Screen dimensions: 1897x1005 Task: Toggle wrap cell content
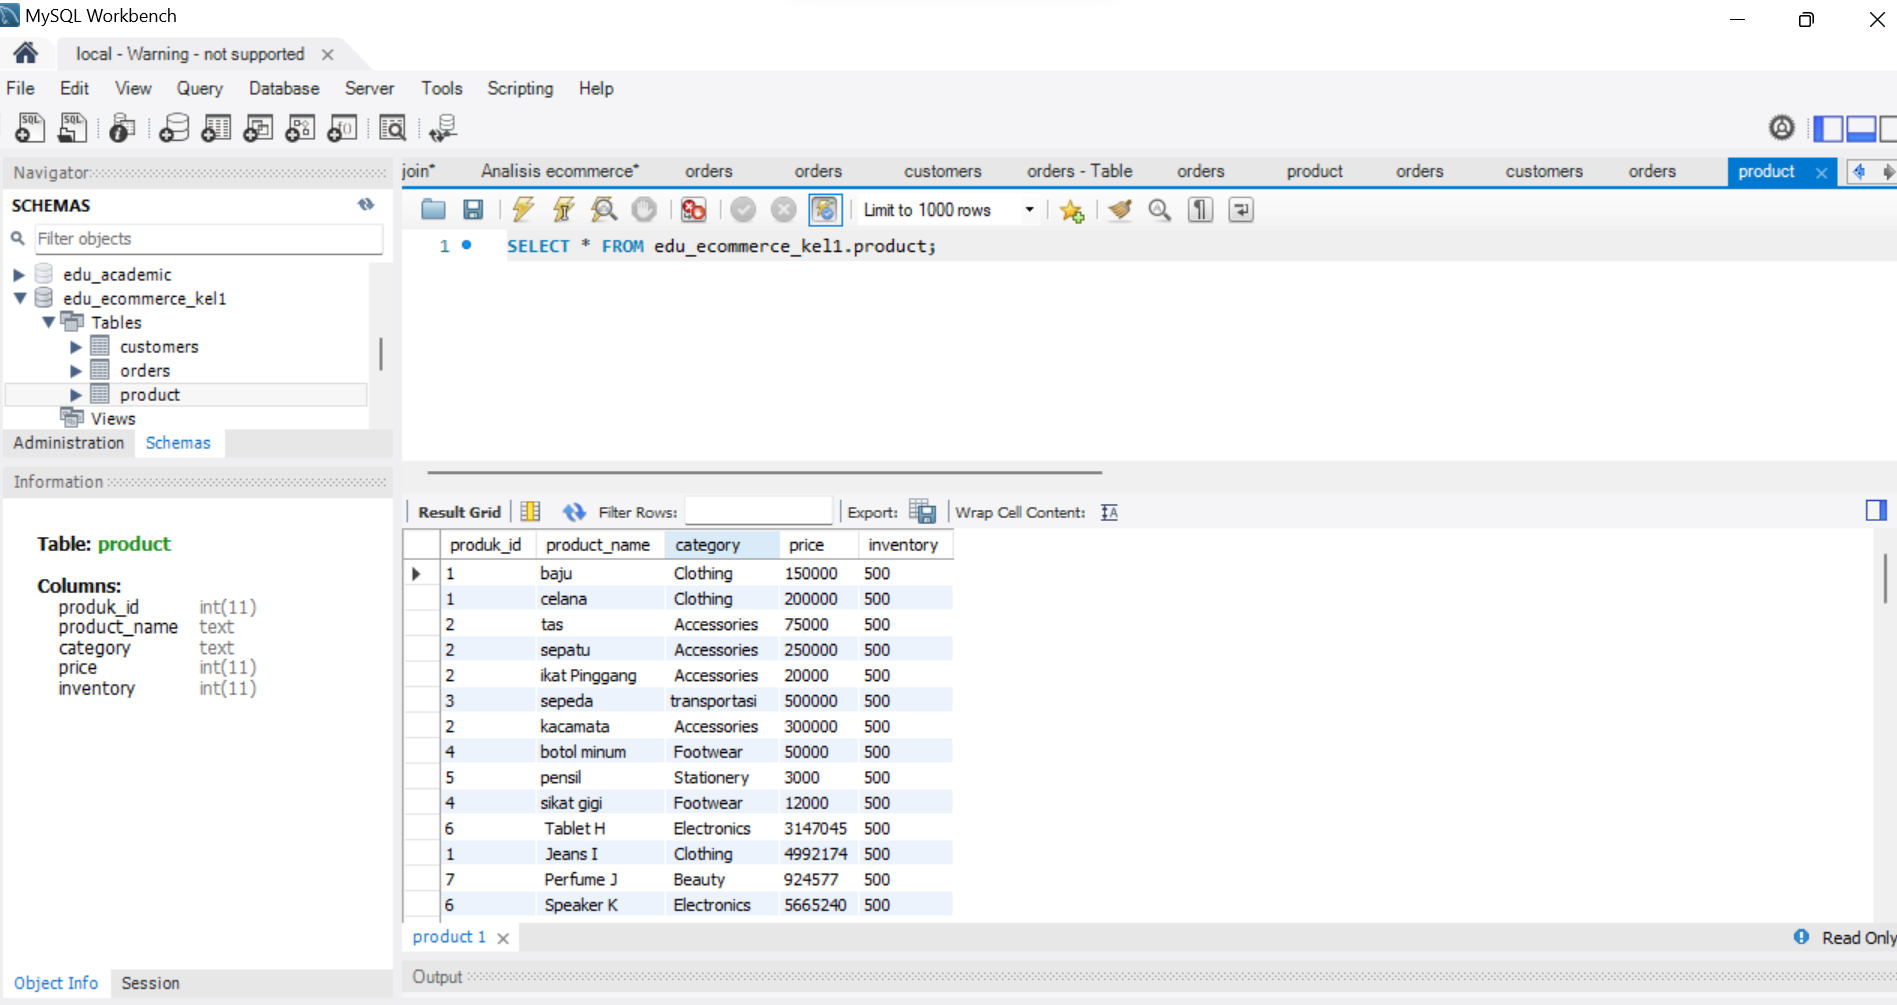(x=1108, y=511)
